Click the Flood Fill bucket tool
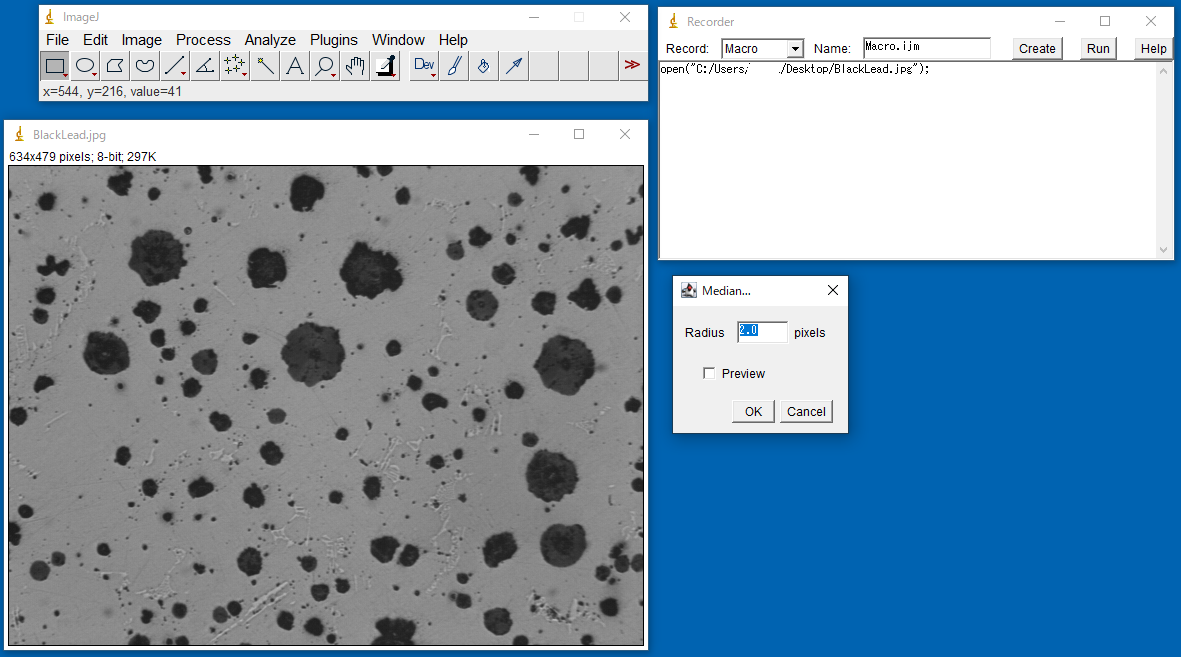 484,66
